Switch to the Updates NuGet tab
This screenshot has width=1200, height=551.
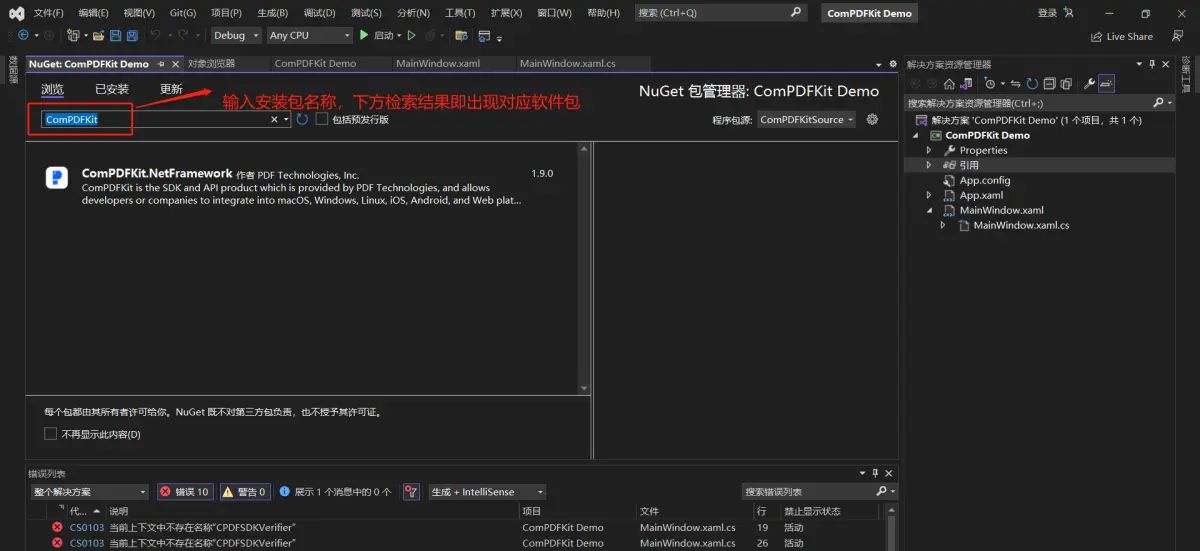tap(171, 89)
